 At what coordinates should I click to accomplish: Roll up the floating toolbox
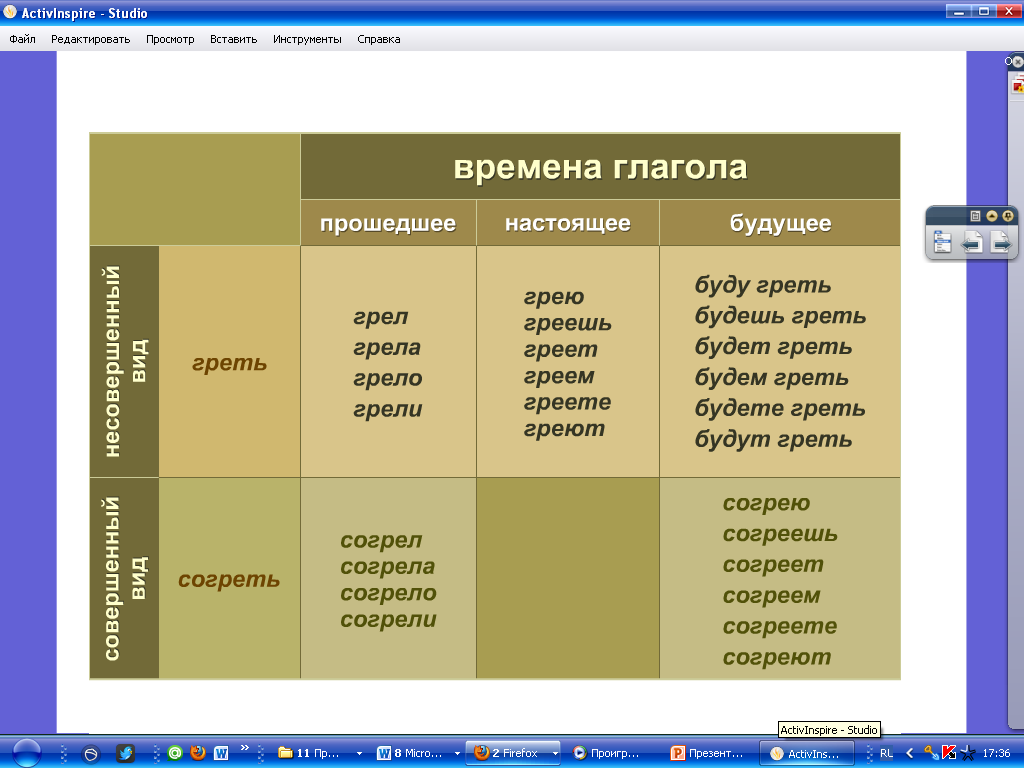coord(992,216)
